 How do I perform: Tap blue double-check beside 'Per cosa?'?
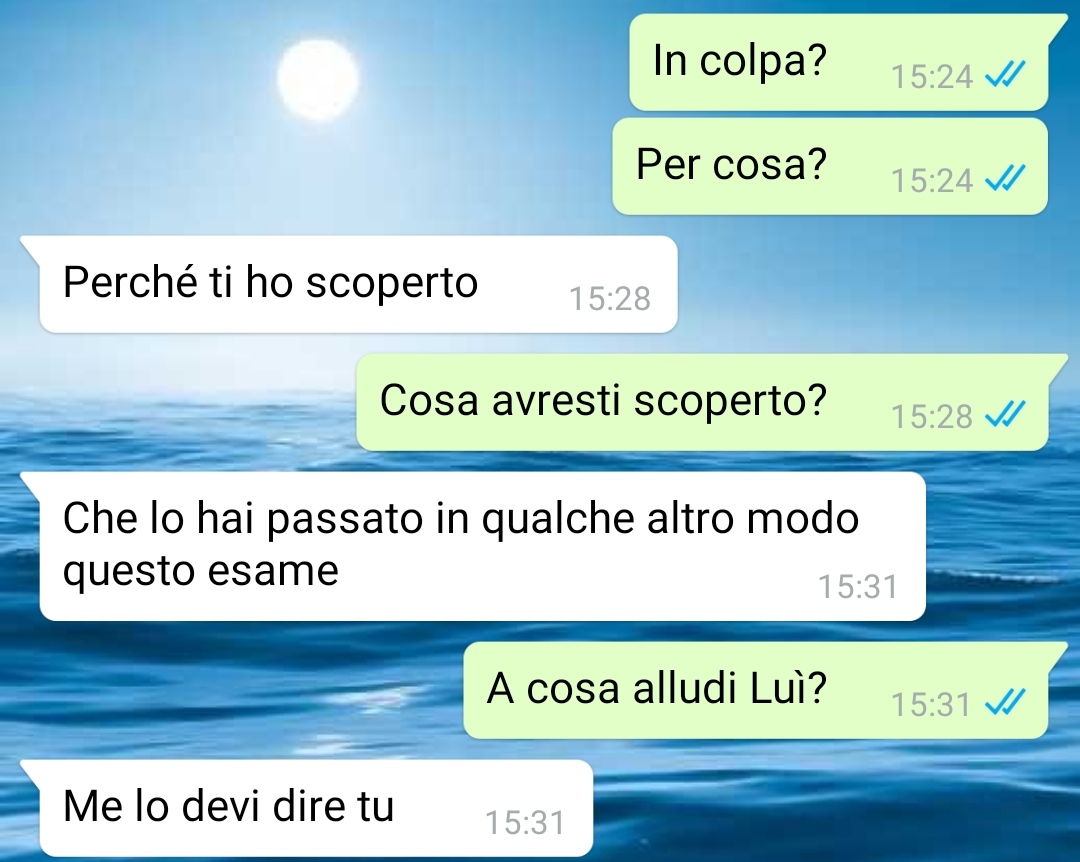(x=1005, y=178)
